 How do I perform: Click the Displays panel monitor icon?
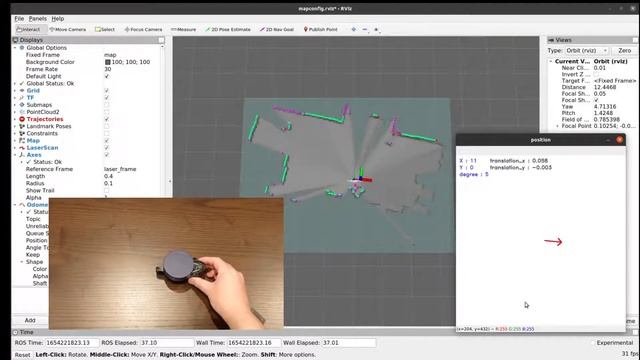(x=16, y=40)
